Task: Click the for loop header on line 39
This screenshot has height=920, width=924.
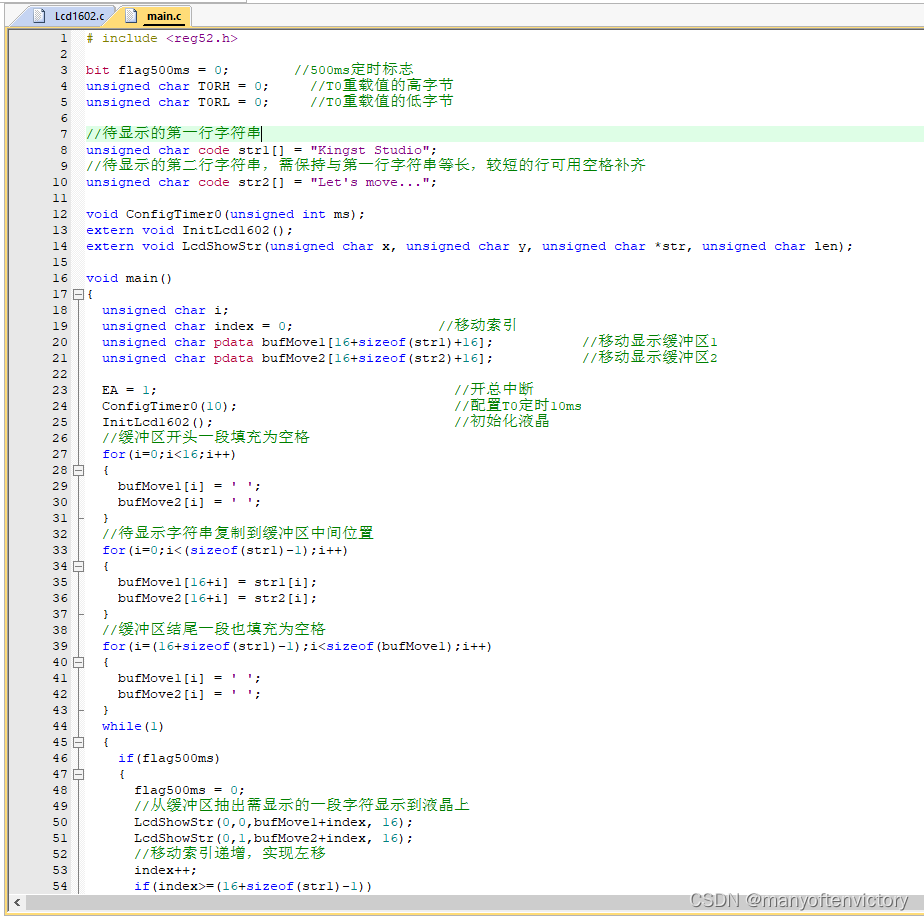Action: (x=296, y=646)
